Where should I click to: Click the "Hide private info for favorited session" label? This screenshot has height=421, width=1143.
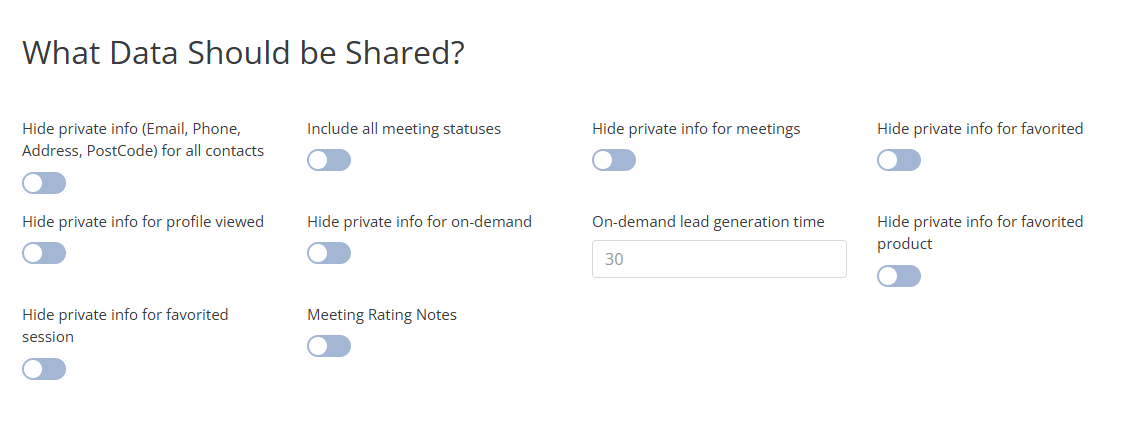click(x=125, y=325)
